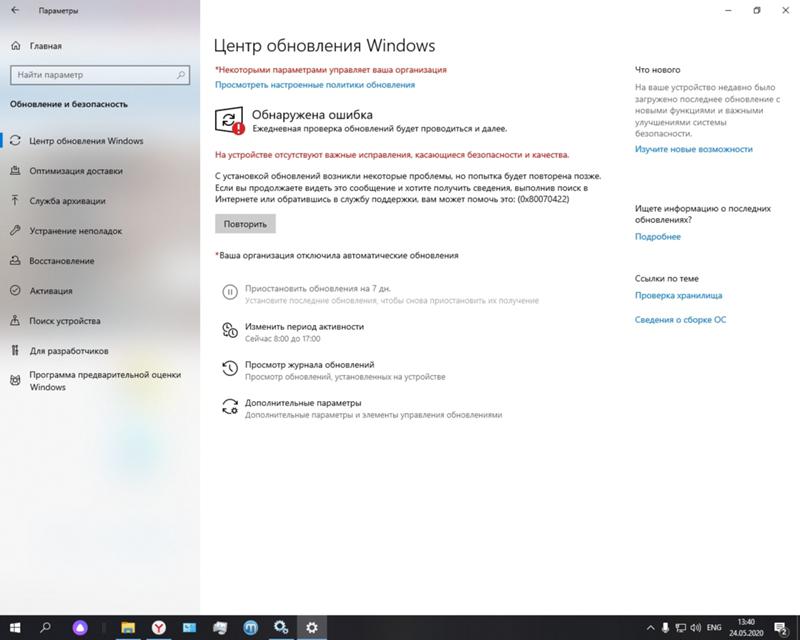Open File Explorer from taskbar
This screenshot has width=800, height=640.
[x=128, y=628]
